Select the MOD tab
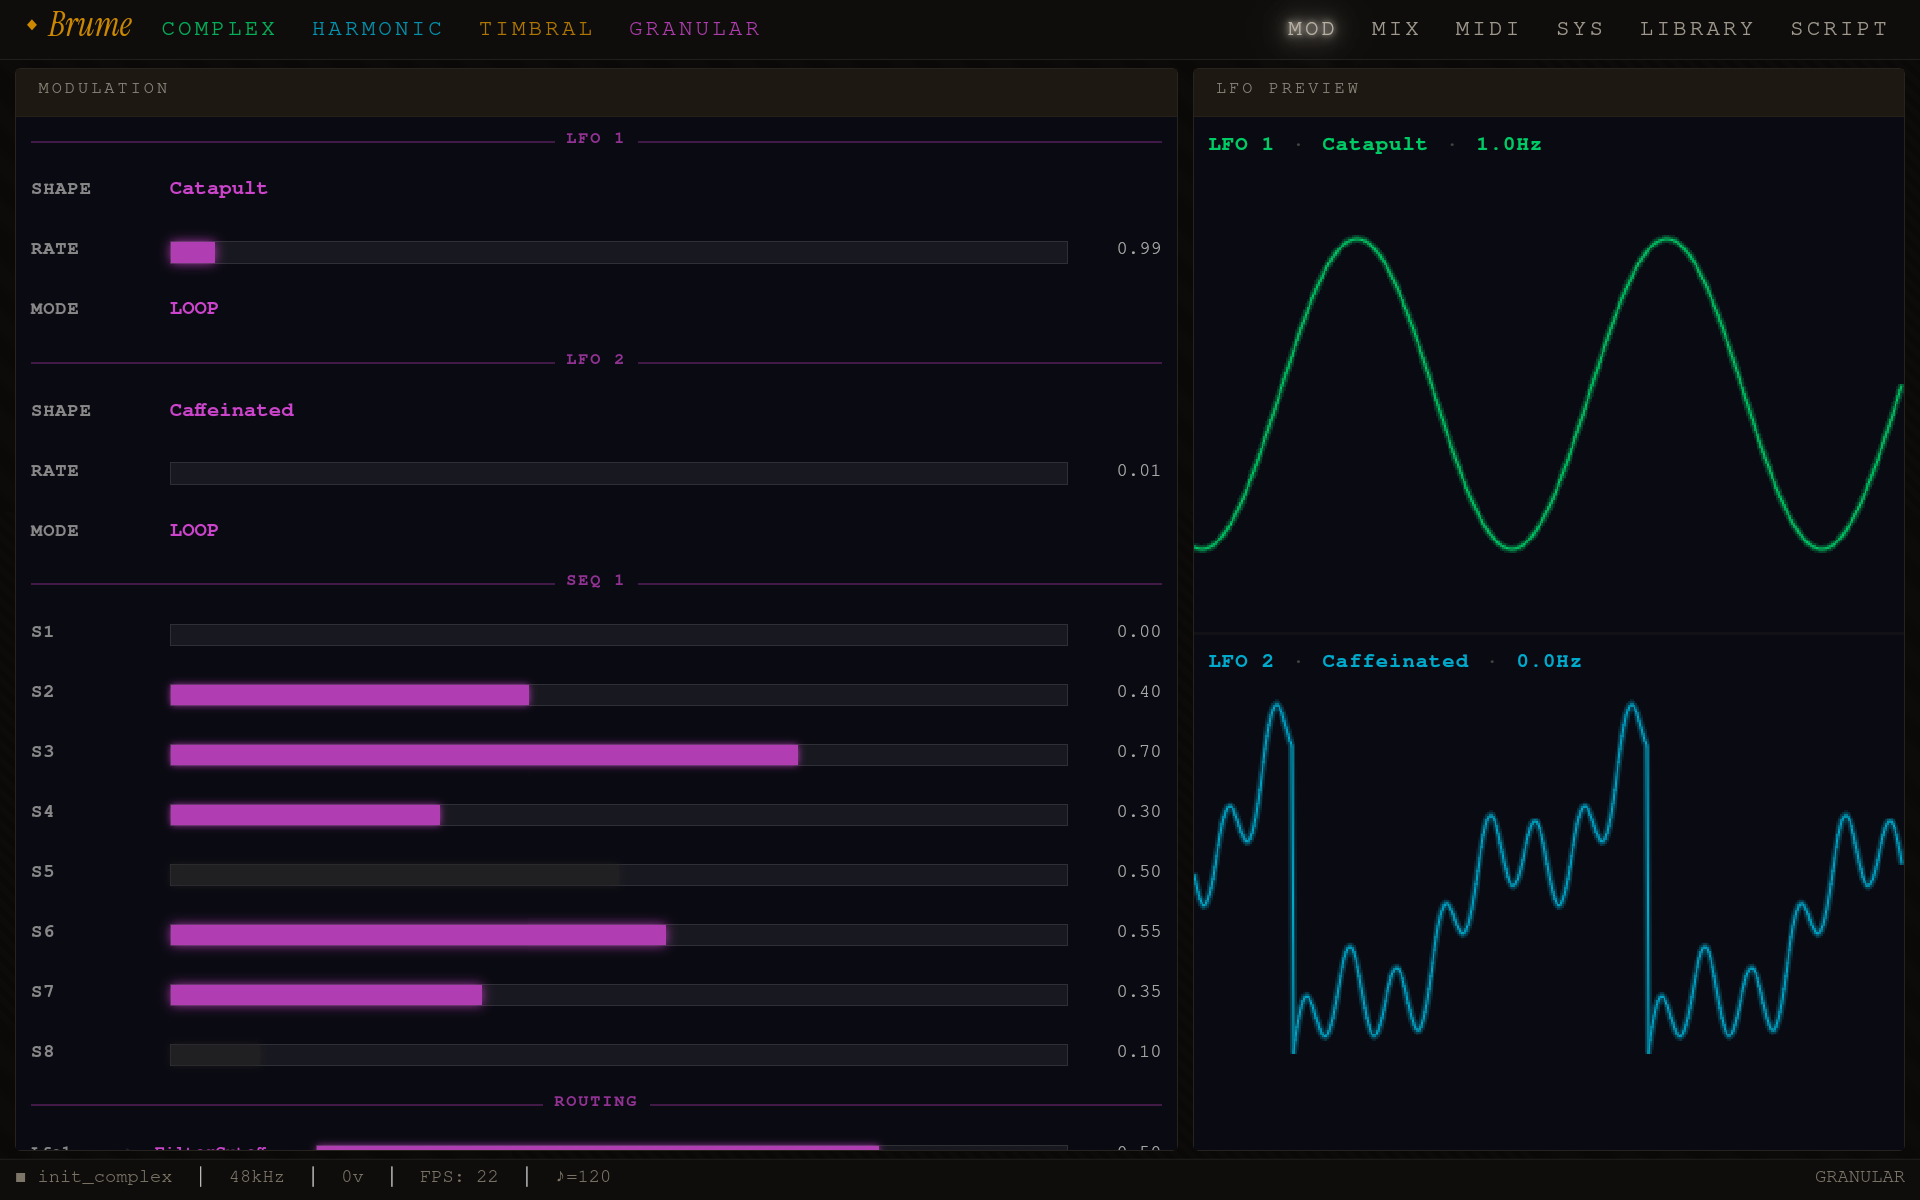 pos(1311,28)
